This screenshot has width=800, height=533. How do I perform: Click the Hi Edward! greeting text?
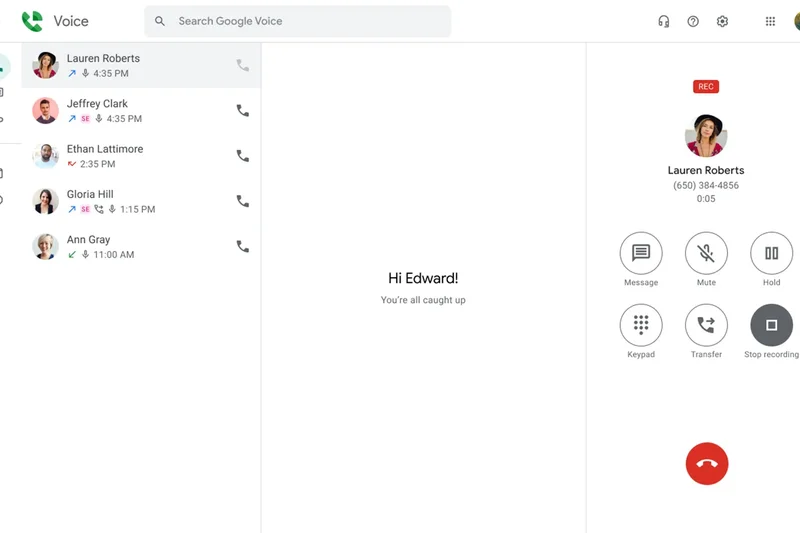click(423, 278)
